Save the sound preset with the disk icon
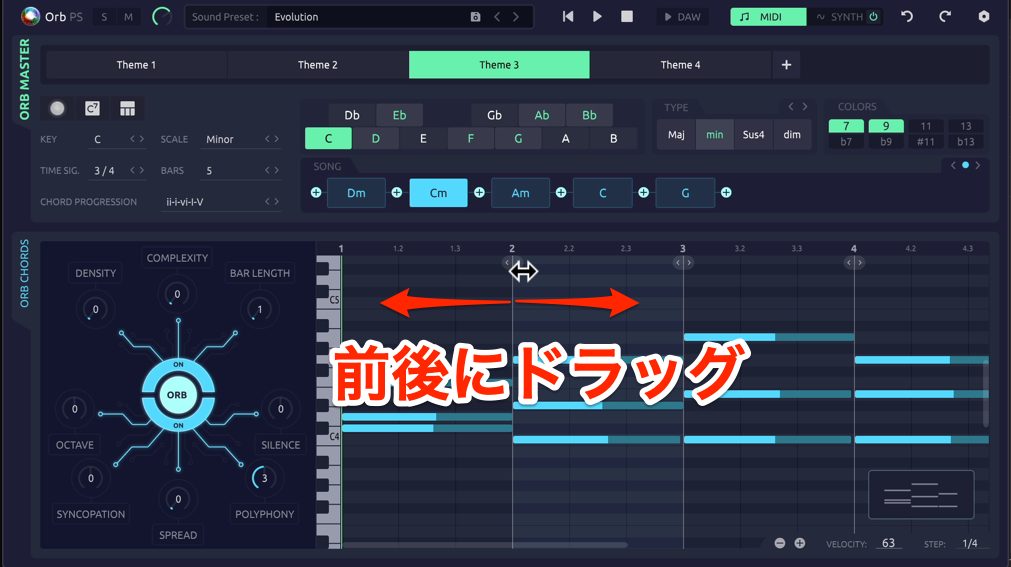The width and height of the screenshot is (1011, 567). pos(475,17)
